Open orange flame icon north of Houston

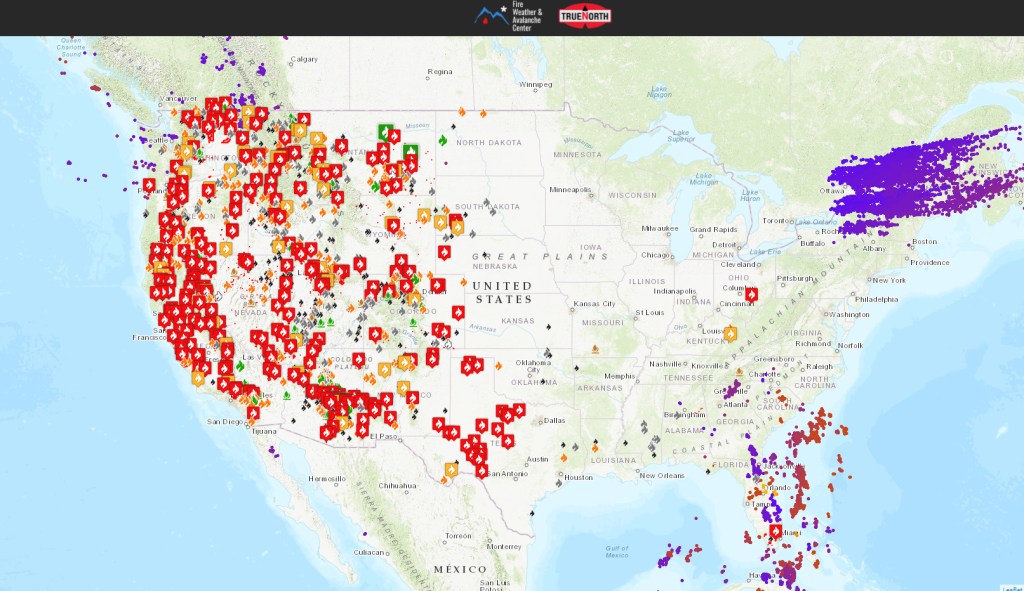pyautogui.click(x=565, y=457)
